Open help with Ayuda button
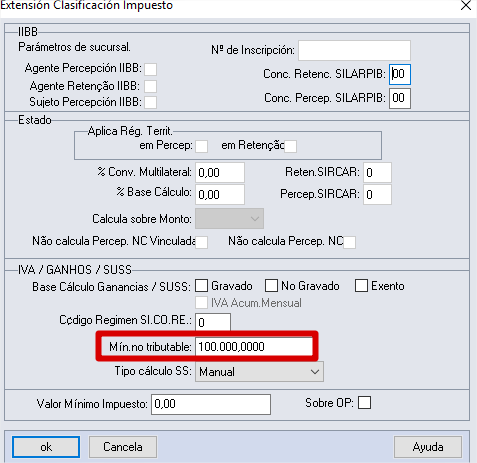The image size is (477, 463). pos(428,447)
